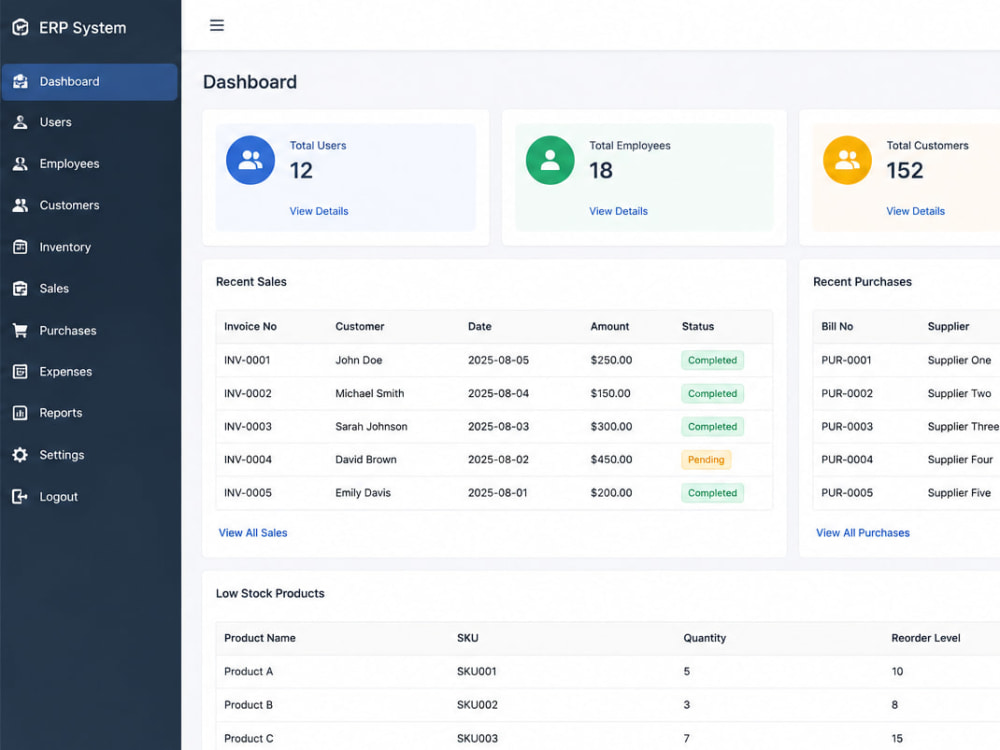Click the Product A row name
Screen dimensions: 1000x750
248,672
